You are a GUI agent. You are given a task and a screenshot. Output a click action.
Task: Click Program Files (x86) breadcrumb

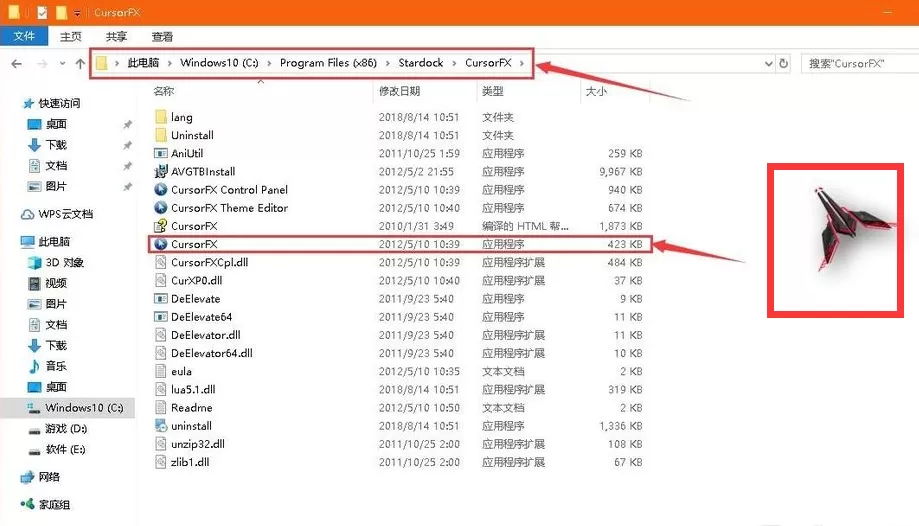(x=328, y=63)
